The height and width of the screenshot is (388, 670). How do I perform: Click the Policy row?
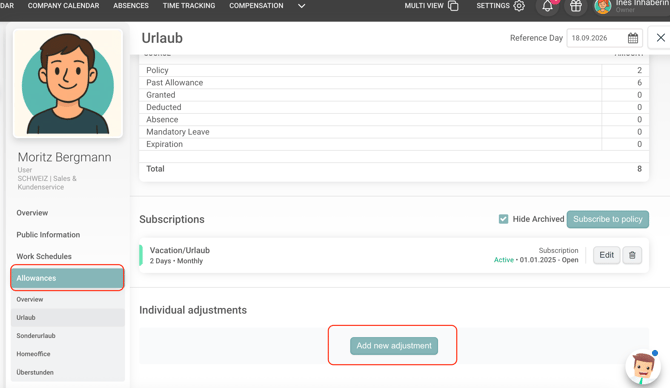394,70
